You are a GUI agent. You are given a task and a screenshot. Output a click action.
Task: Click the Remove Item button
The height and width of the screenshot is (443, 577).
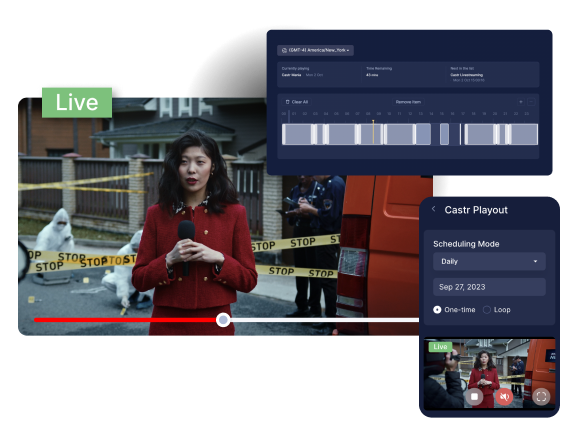point(408,102)
